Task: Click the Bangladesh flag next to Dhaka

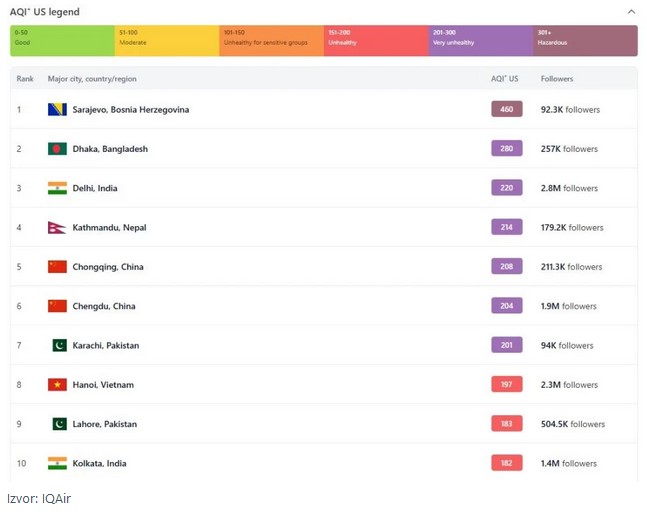Action: pos(57,149)
